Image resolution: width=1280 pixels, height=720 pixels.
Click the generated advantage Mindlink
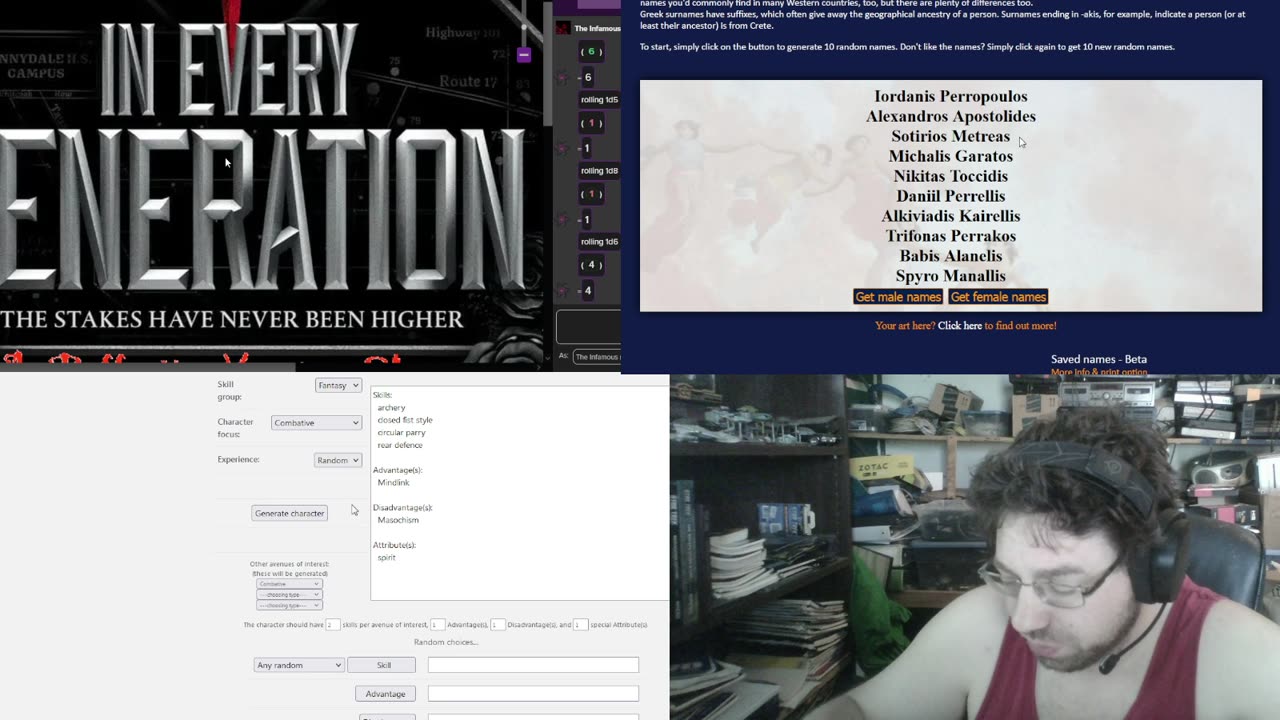tap(394, 483)
